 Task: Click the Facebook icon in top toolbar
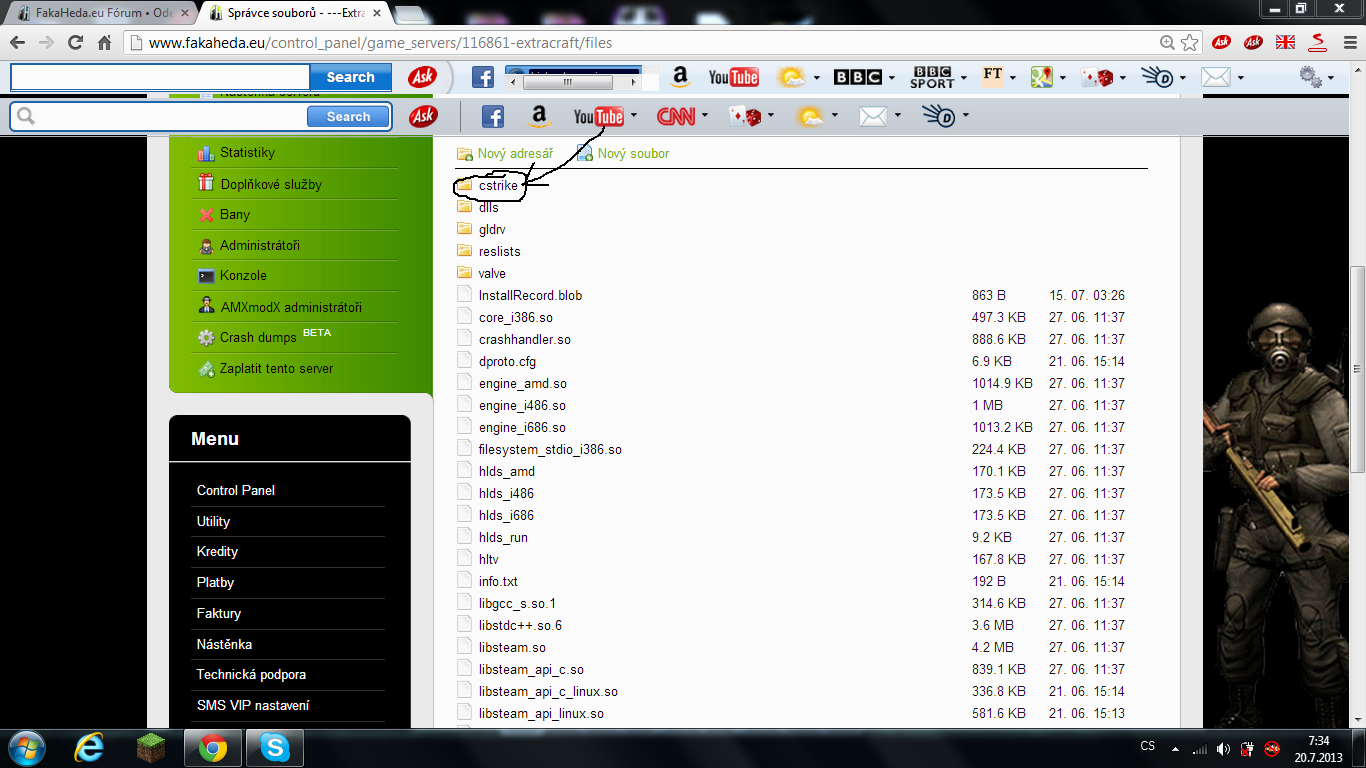tap(483, 77)
